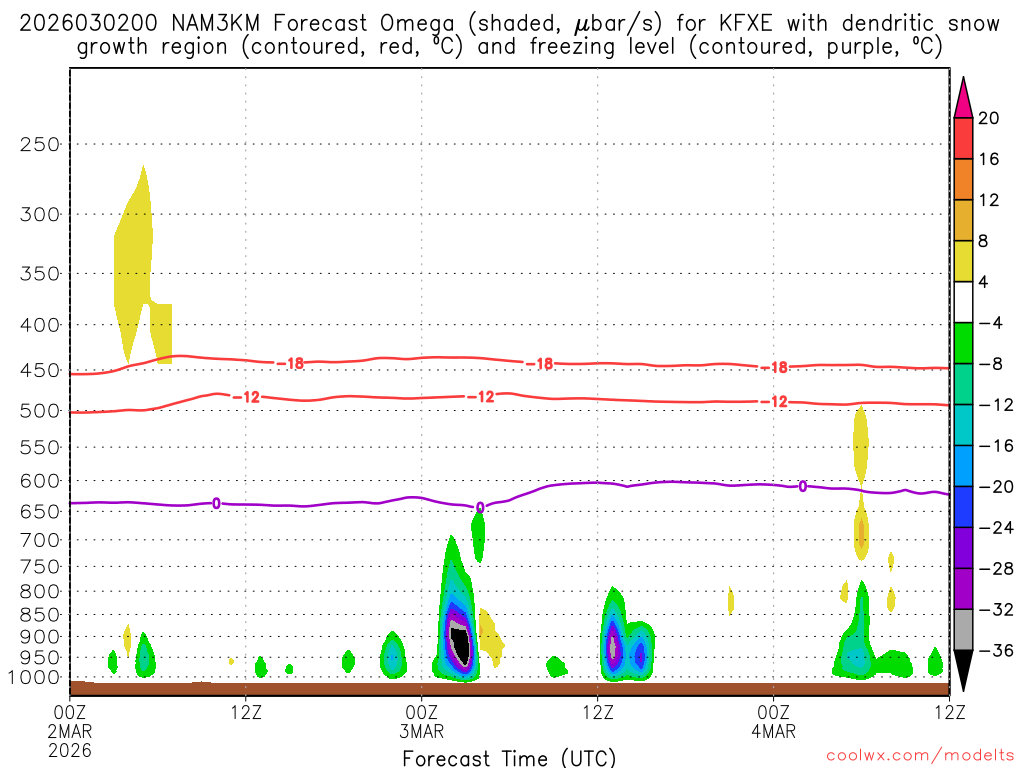Click the '2MAR' date label
1024x768 pixels.
point(70,731)
